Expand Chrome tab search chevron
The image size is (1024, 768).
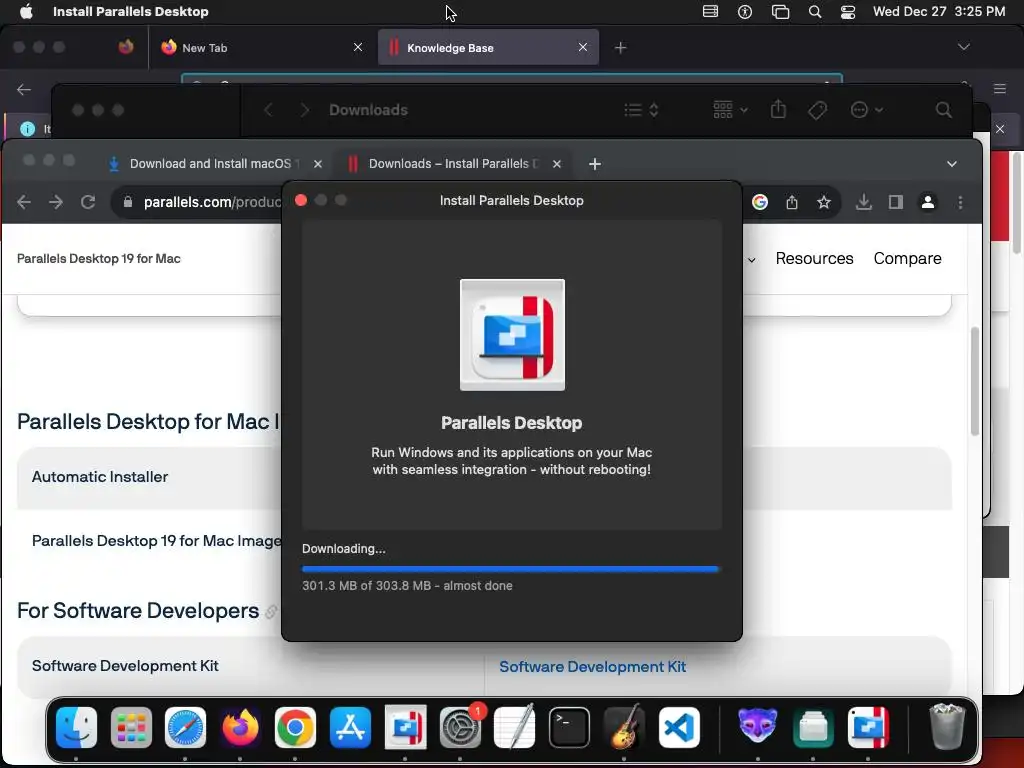tap(952, 164)
